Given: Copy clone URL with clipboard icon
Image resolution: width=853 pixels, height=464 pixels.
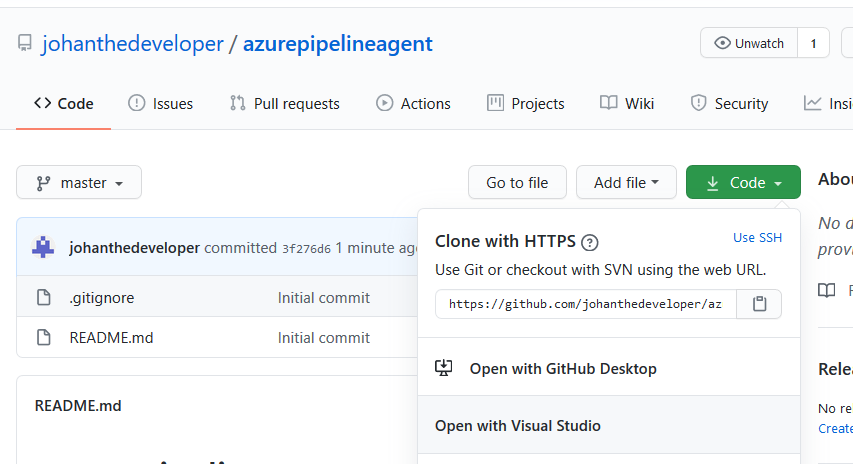Looking at the screenshot, I should tap(759, 304).
